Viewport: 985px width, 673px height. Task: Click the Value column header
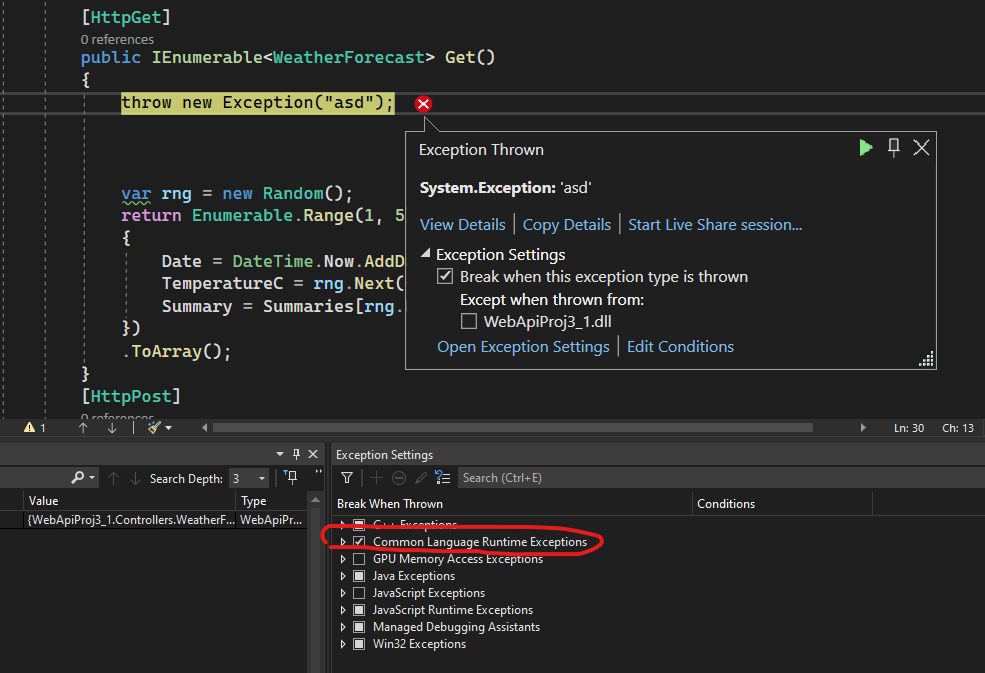131,501
